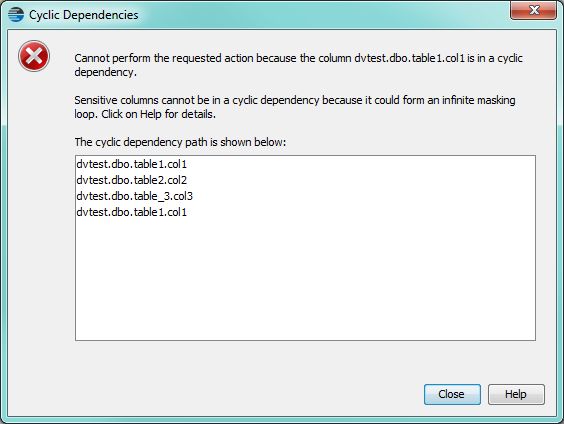
Task: Click the Cyclic Dependencies title text
Action: point(83,15)
